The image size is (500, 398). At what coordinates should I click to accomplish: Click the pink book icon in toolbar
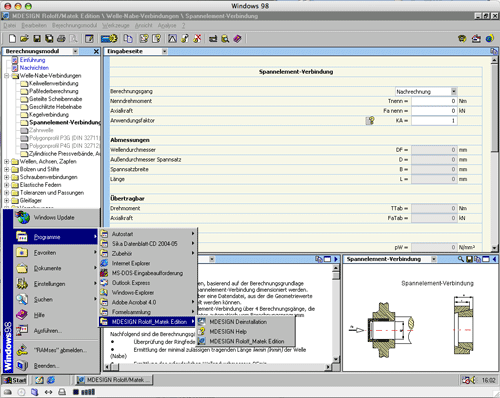click(x=237, y=39)
